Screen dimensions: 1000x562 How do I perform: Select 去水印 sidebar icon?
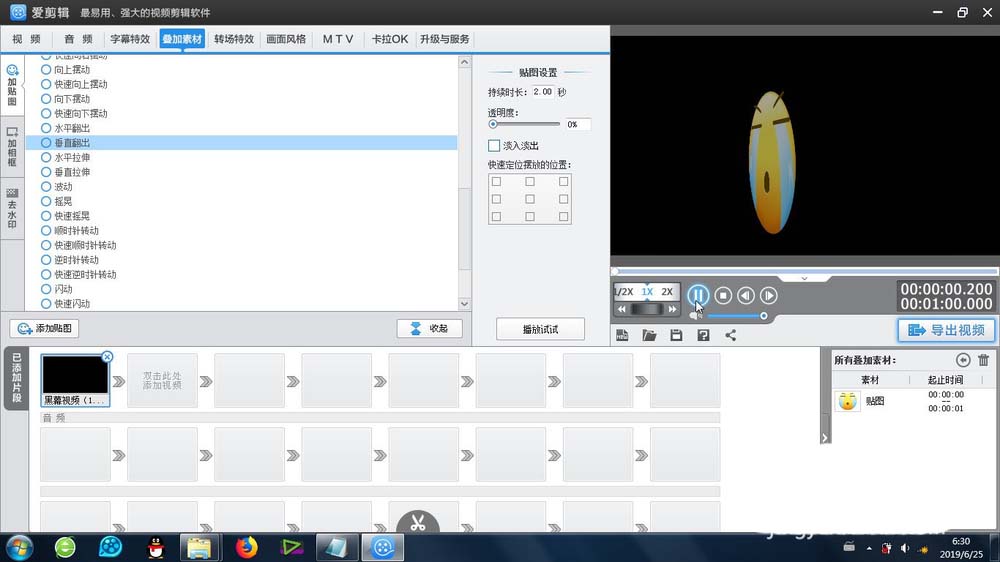pyautogui.click(x=12, y=208)
